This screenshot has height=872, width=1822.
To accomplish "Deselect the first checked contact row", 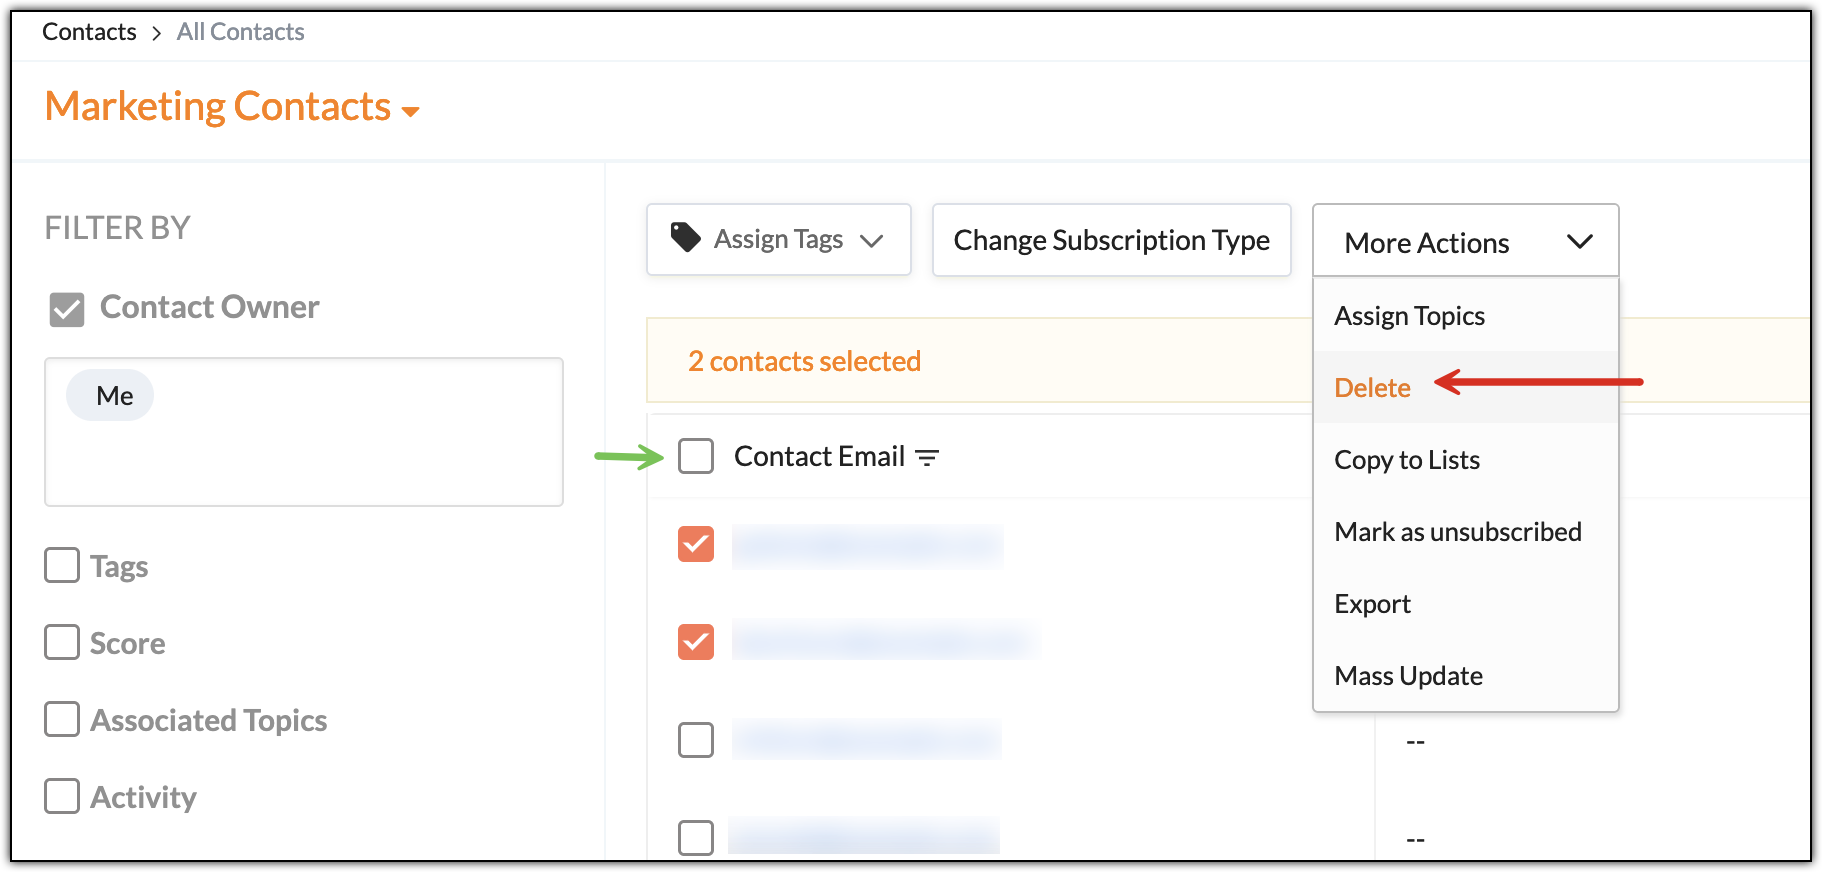I will (x=696, y=544).
